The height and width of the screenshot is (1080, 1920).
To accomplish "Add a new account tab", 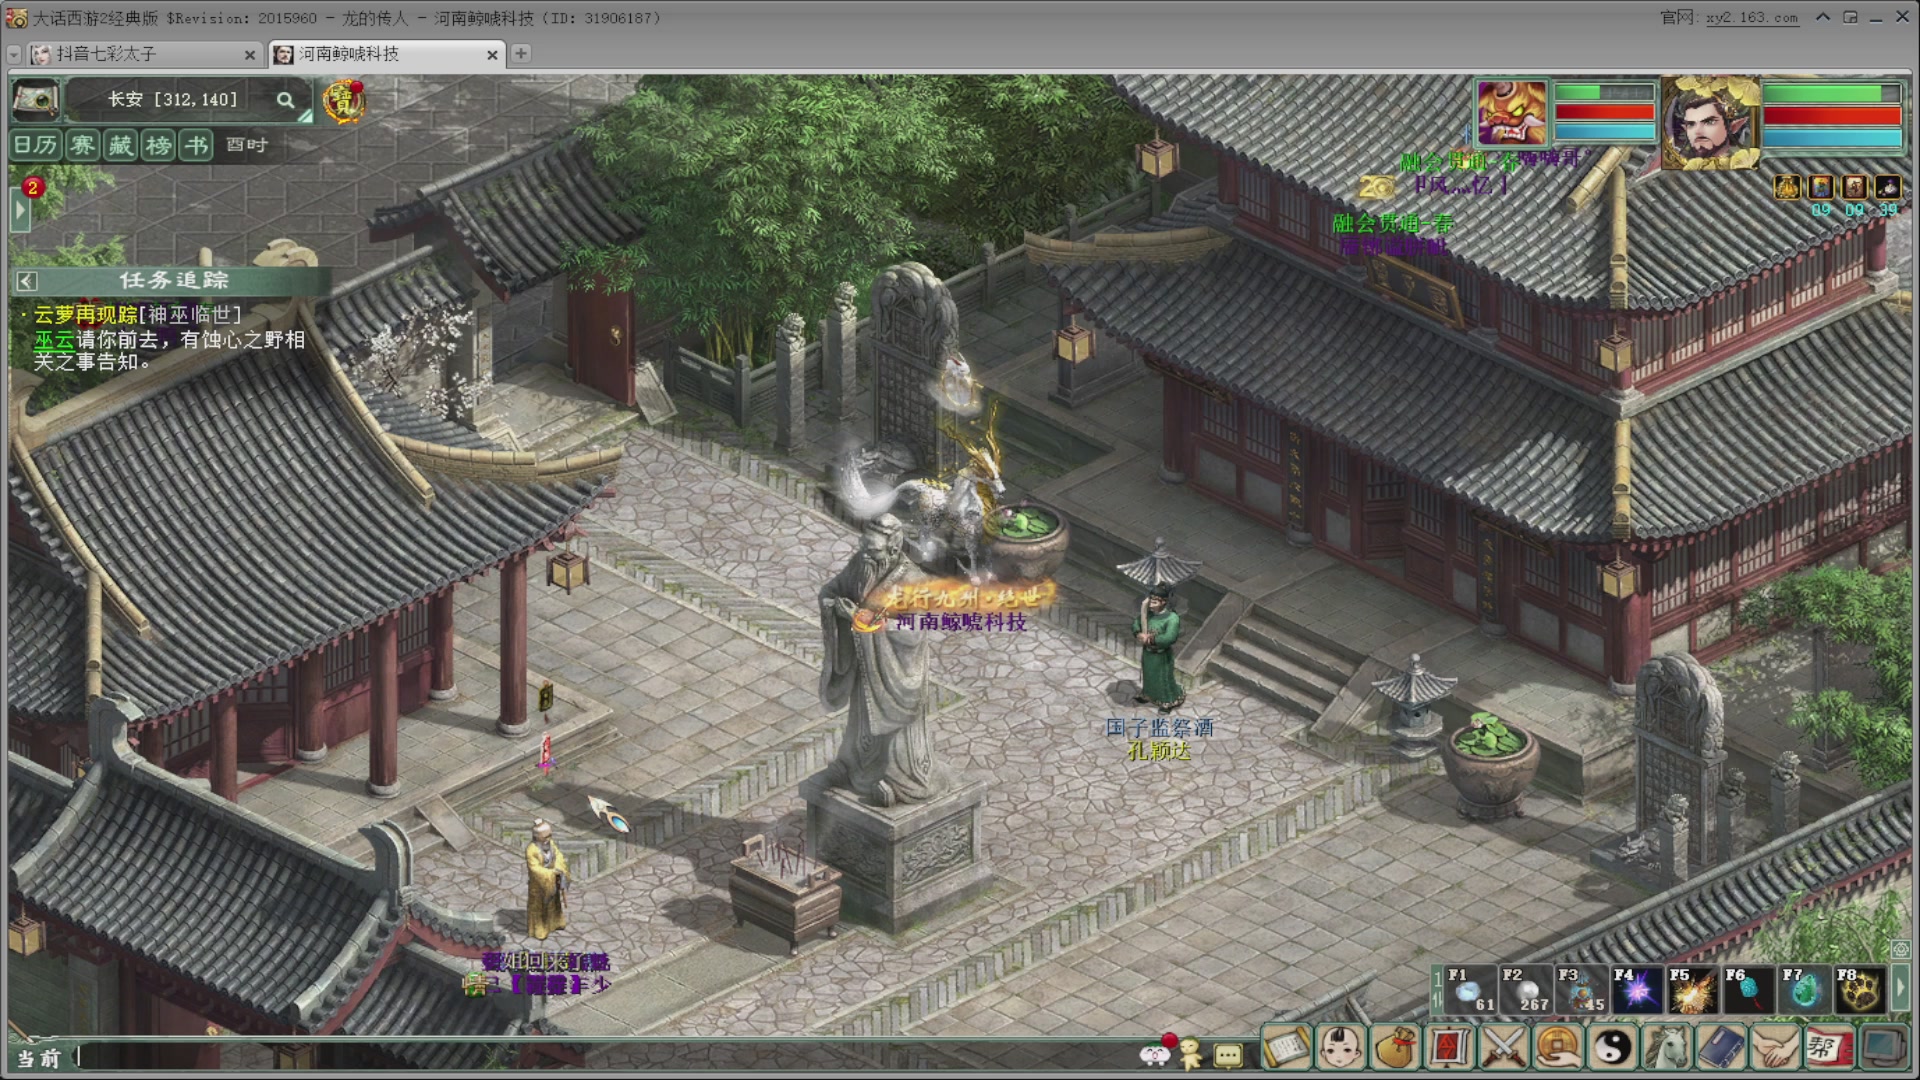I will [x=521, y=54].
